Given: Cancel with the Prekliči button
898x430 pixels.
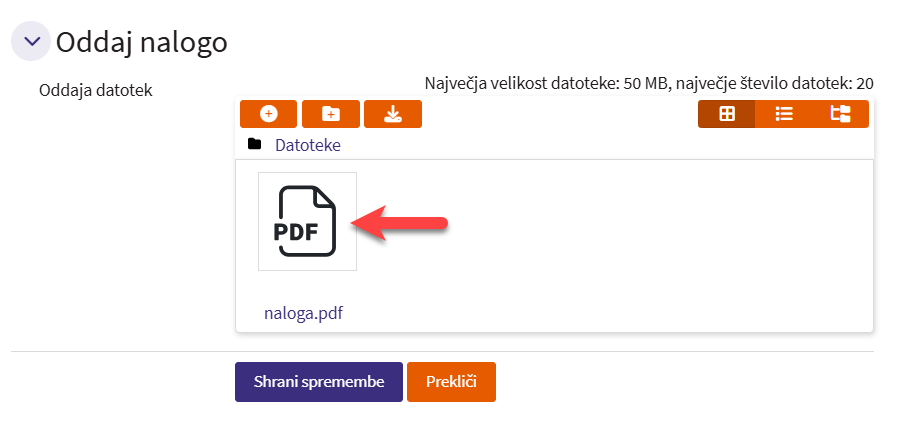Looking at the screenshot, I should 451,382.
